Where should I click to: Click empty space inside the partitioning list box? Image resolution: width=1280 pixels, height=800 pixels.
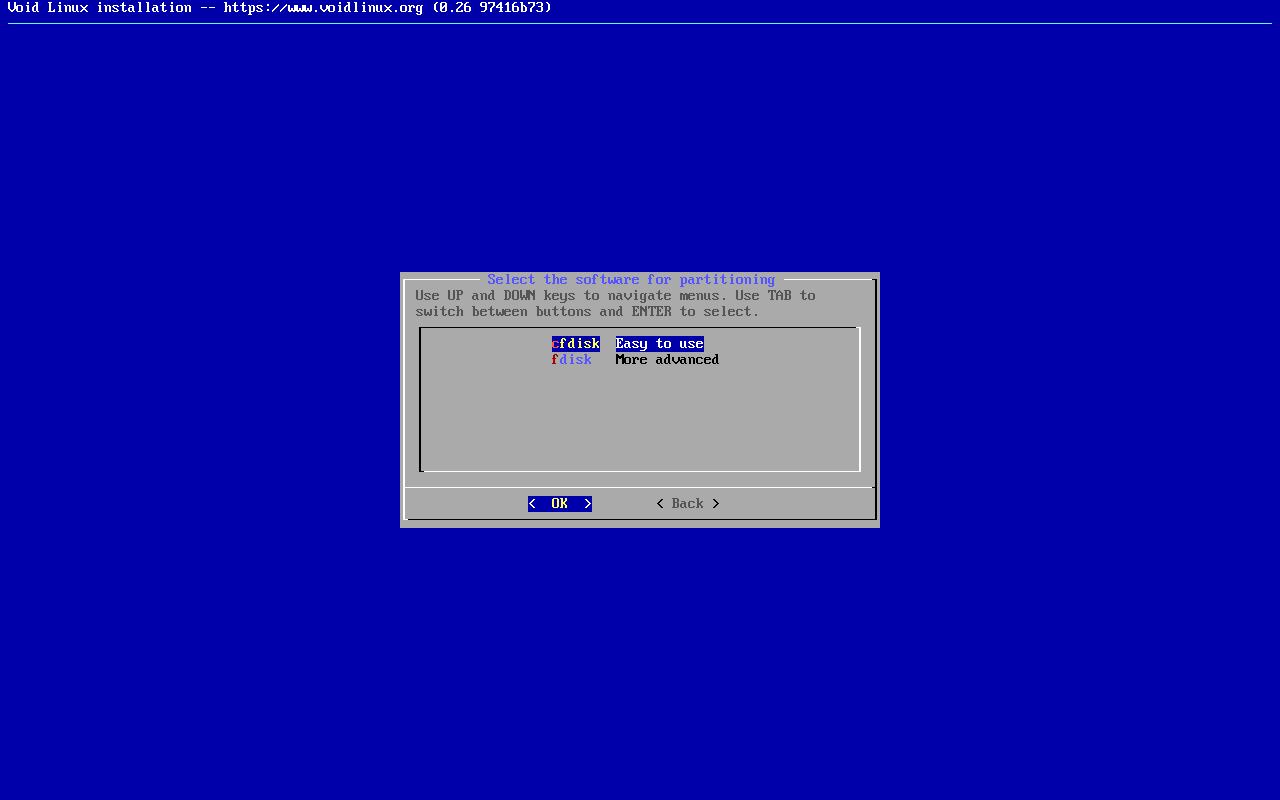click(x=640, y=420)
